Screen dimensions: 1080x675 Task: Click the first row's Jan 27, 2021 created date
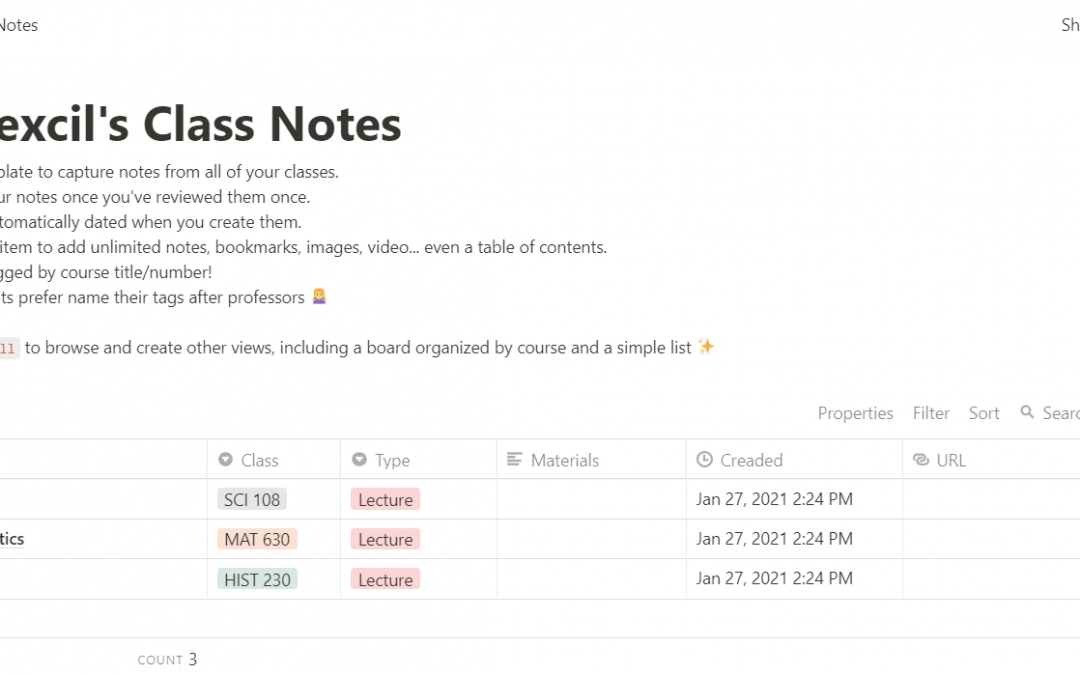774,499
